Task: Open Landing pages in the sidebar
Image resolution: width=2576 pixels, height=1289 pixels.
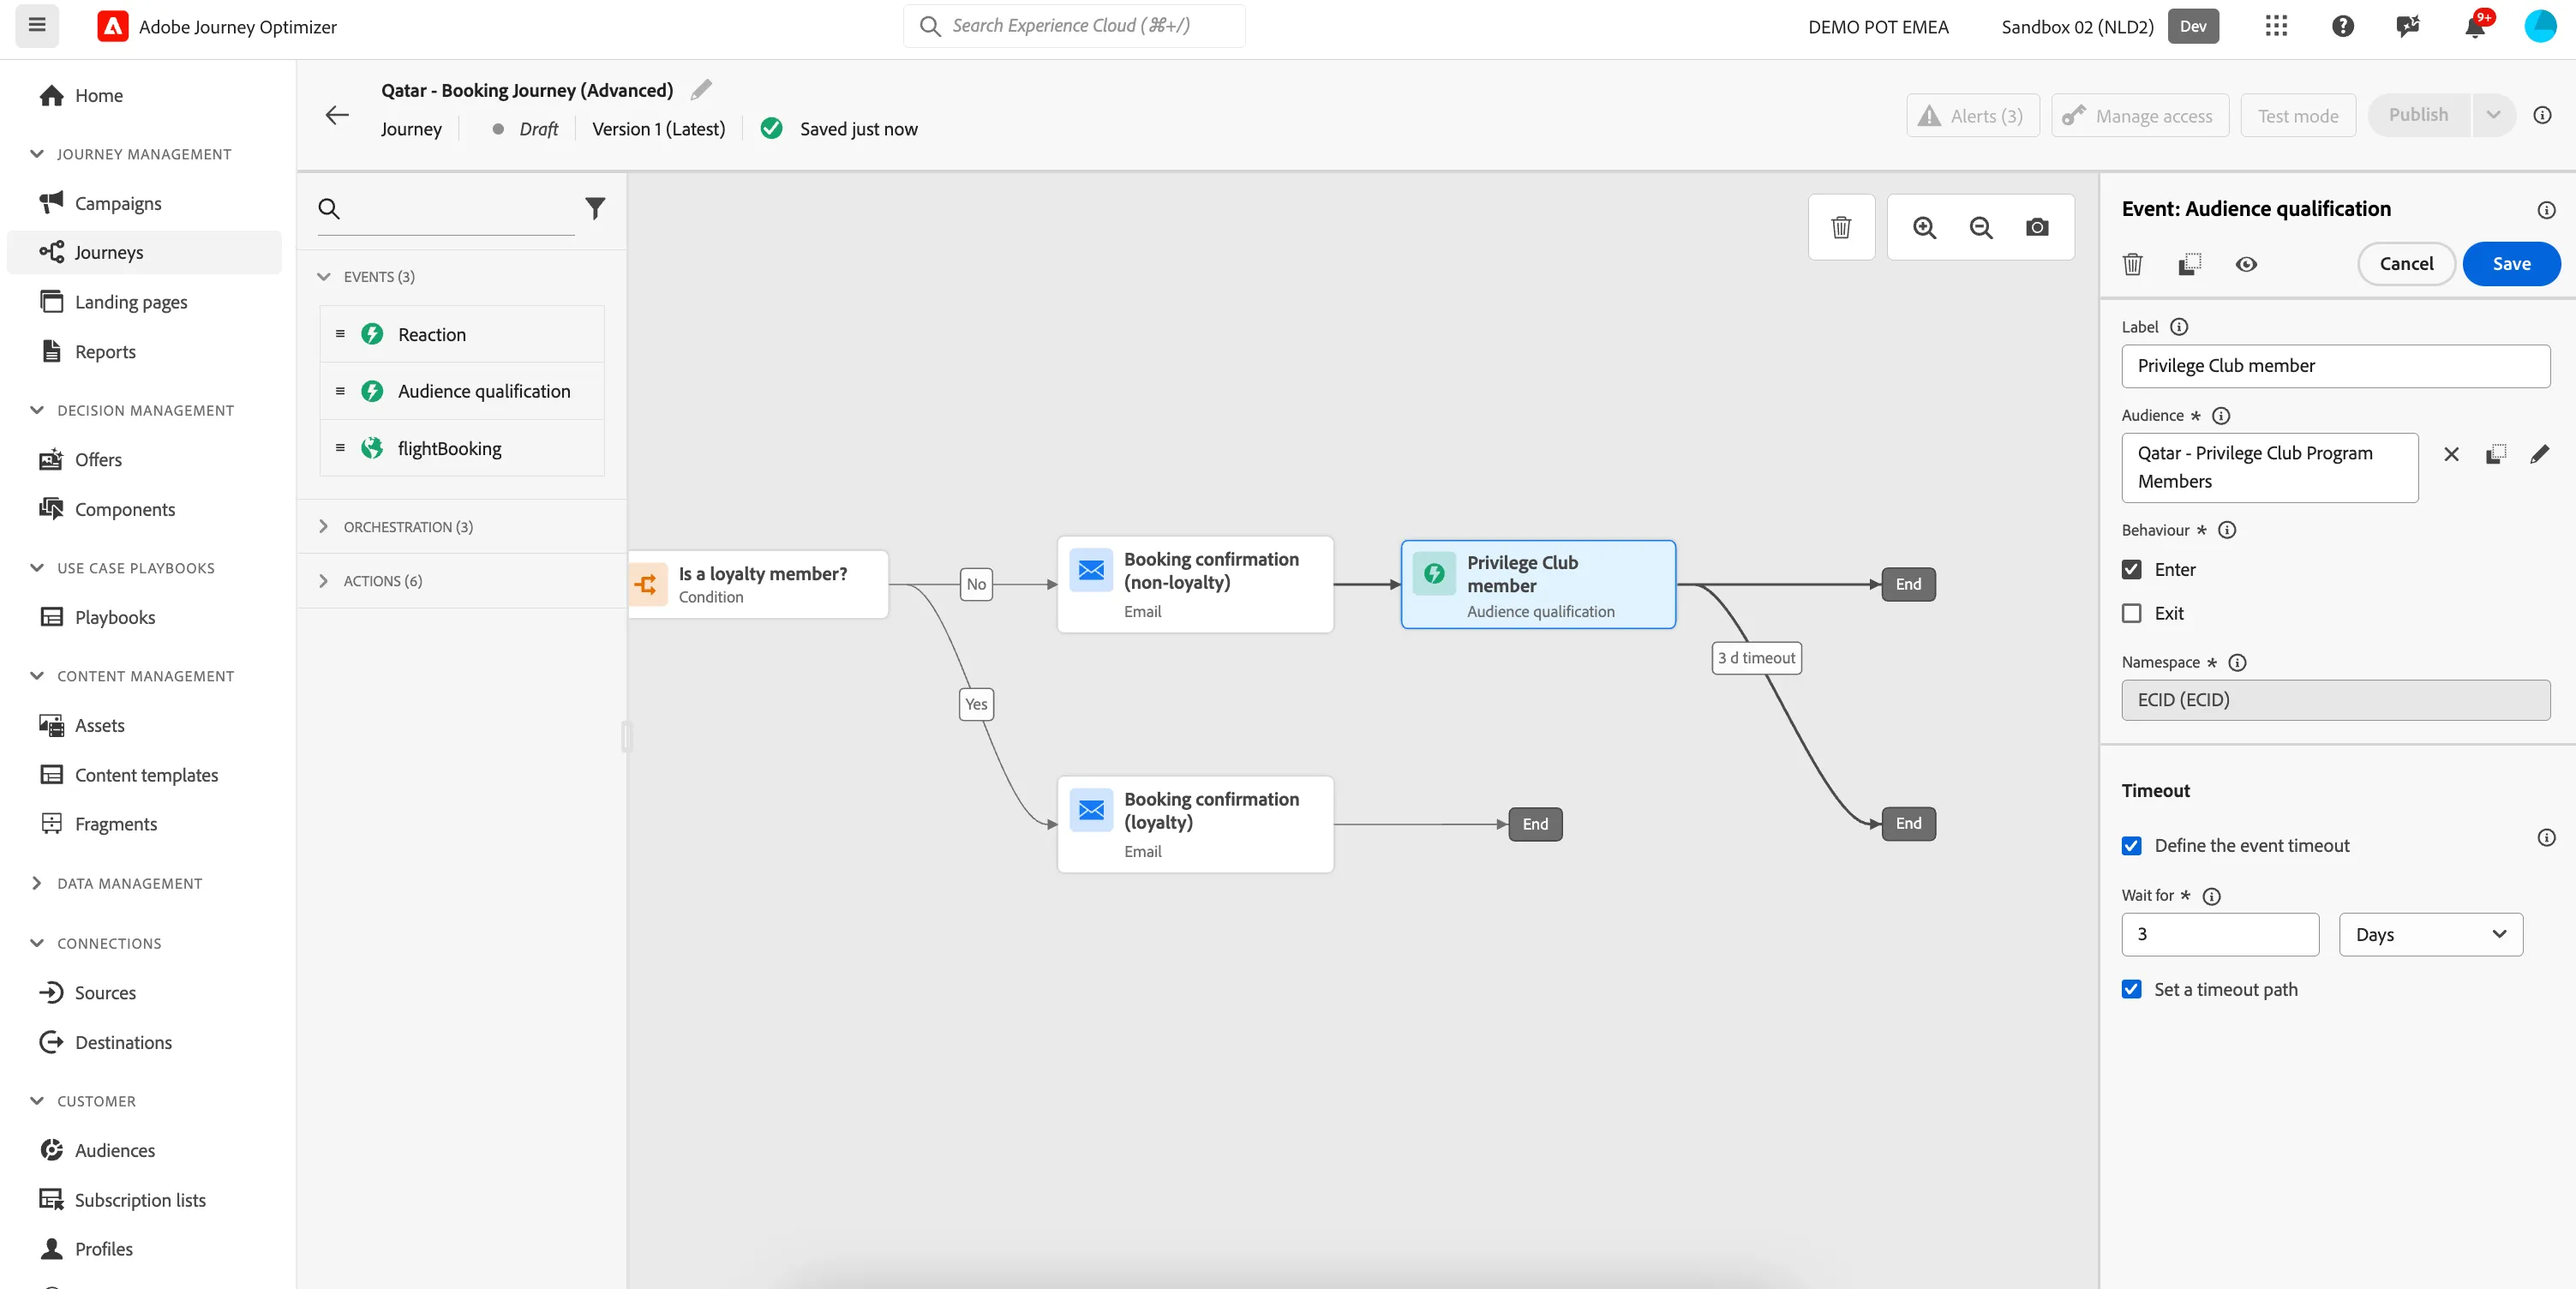Action: pos(131,302)
